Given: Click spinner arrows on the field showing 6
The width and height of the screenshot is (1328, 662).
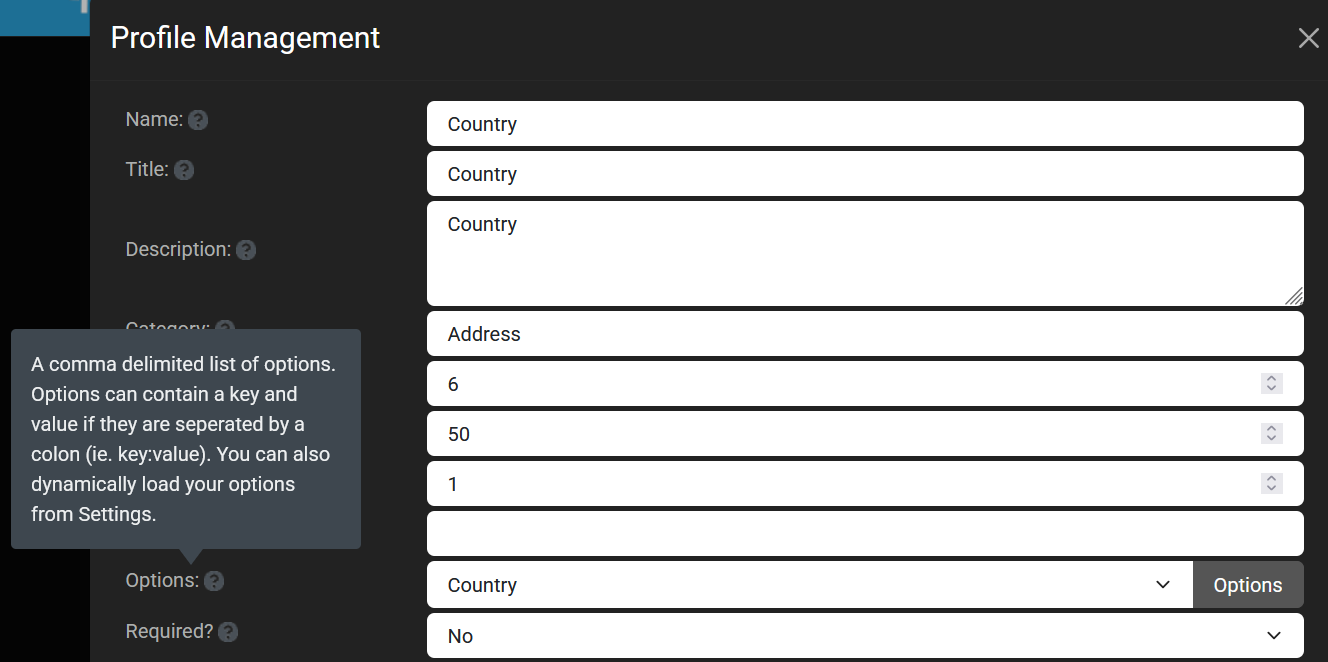Looking at the screenshot, I should click(x=1271, y=384).
